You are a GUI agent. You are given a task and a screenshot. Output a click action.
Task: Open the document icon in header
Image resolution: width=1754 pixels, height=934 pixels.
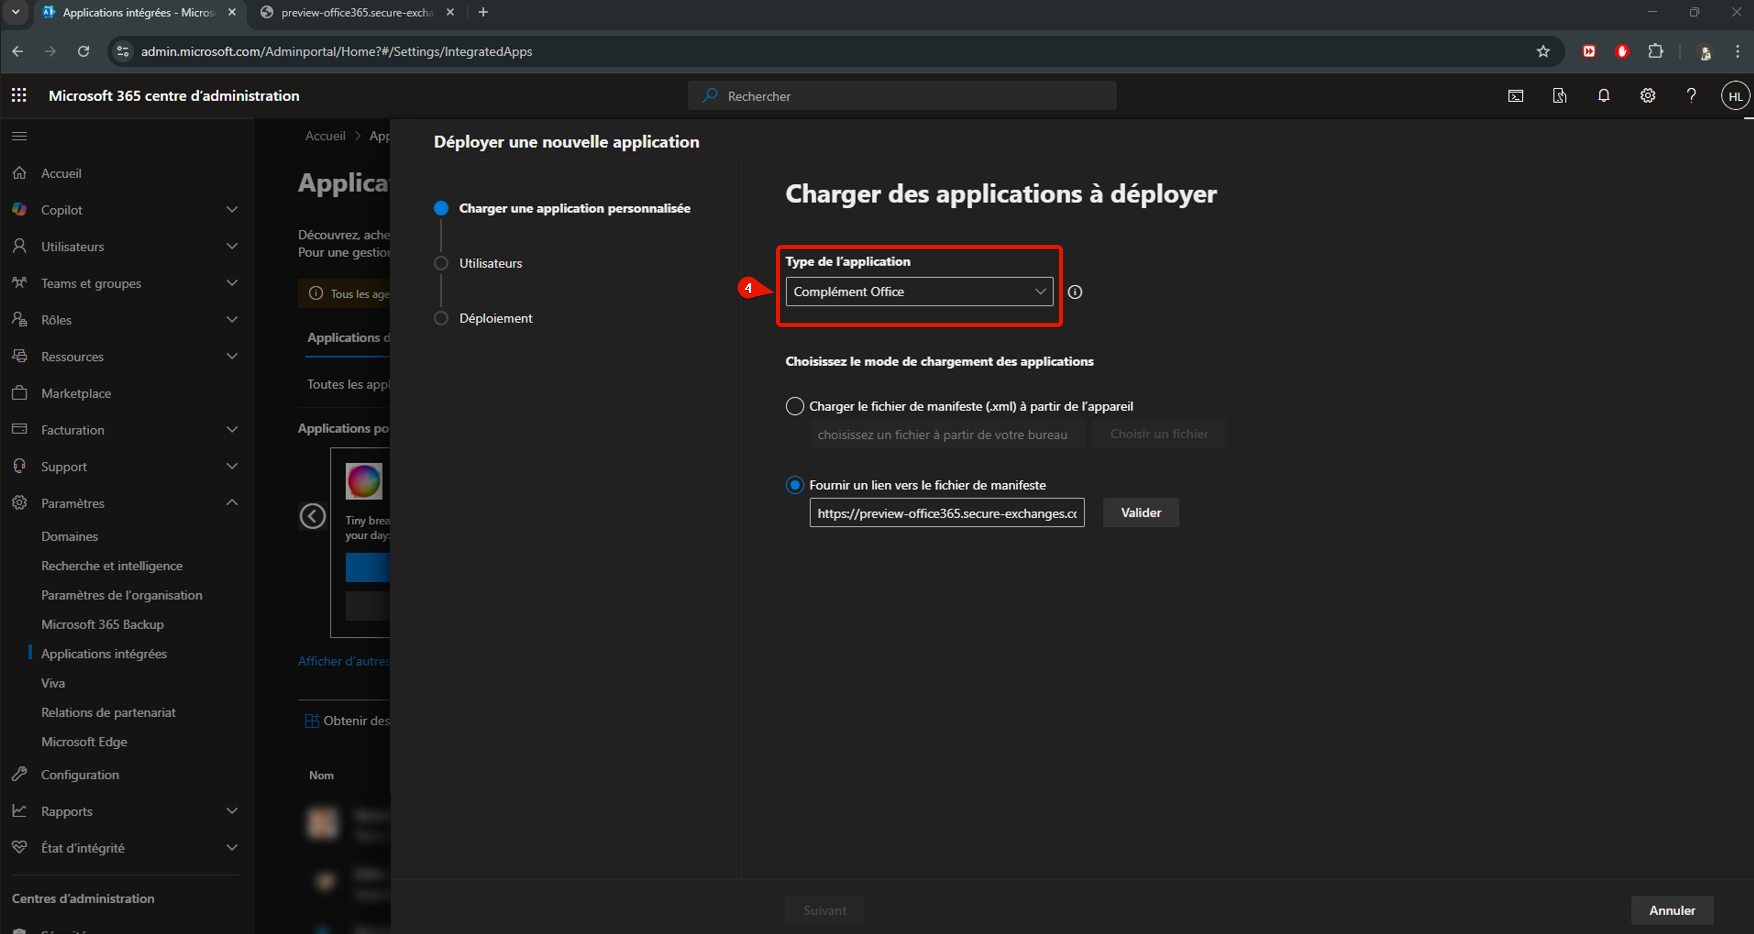click(x=1560, y=96)
